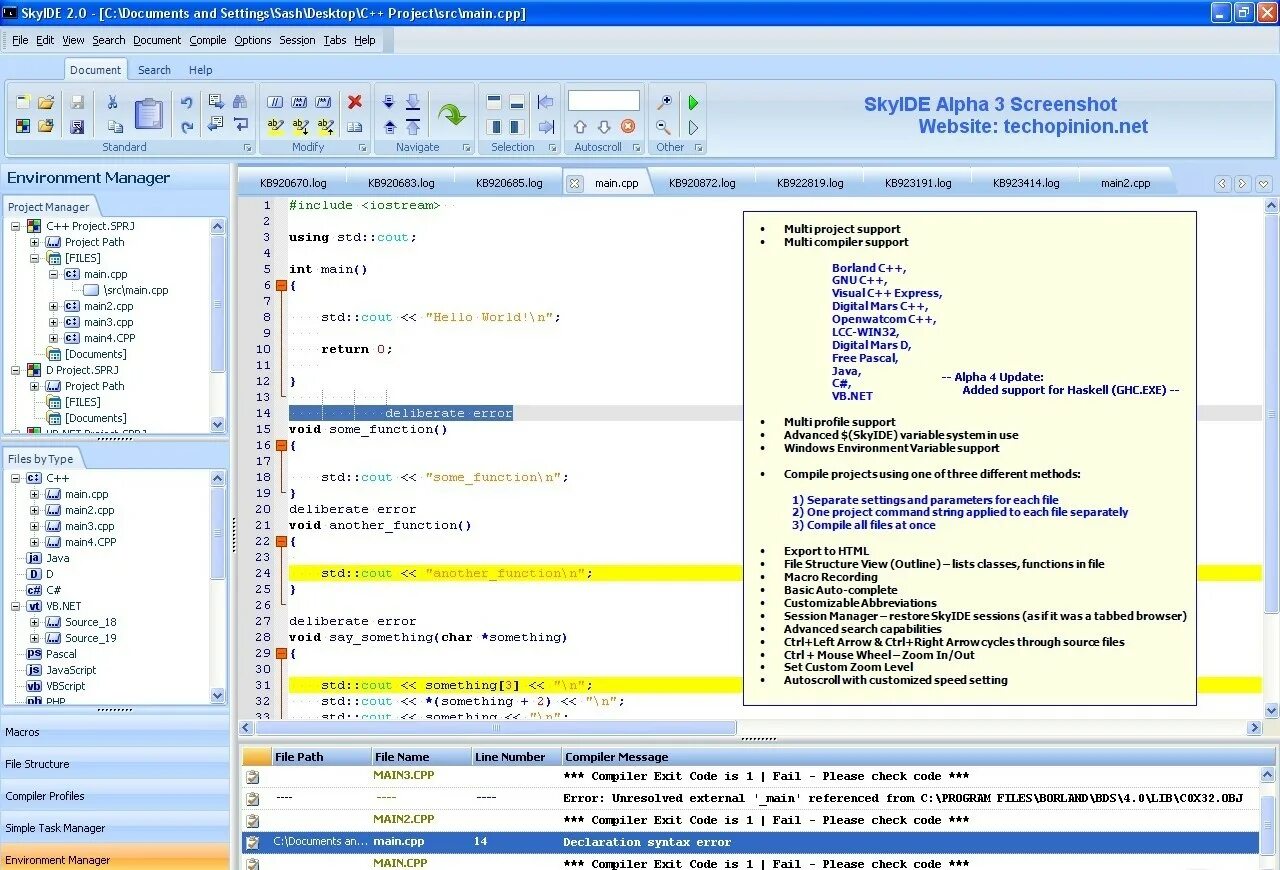The image size is (1280, 870).
Task: Switch to the Help ribbon tab
Action: (x=201, y=70)
